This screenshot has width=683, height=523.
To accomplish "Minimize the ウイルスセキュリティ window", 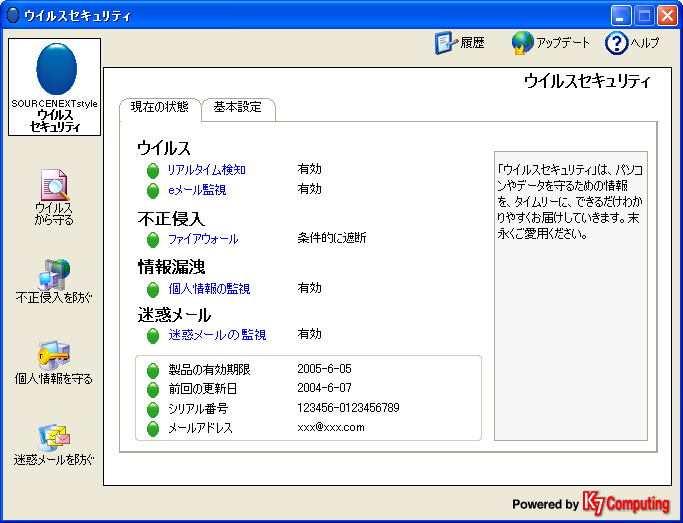I will click(621, 16).
